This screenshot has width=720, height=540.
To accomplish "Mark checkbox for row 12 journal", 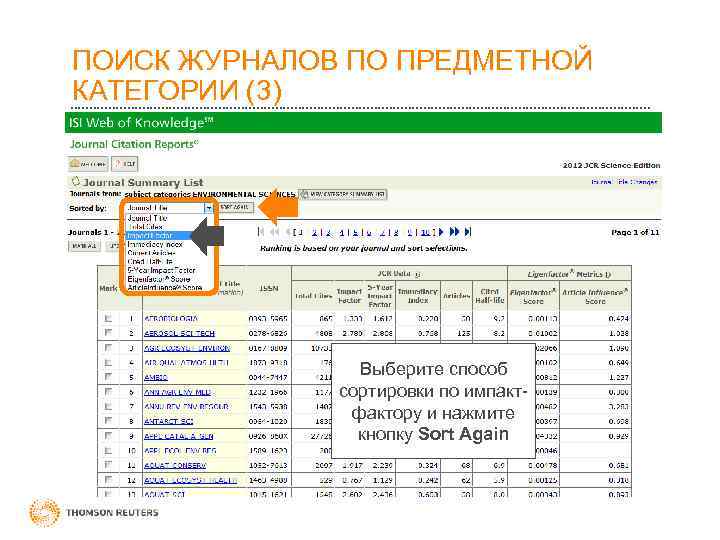I will click(x=108, y=480).
